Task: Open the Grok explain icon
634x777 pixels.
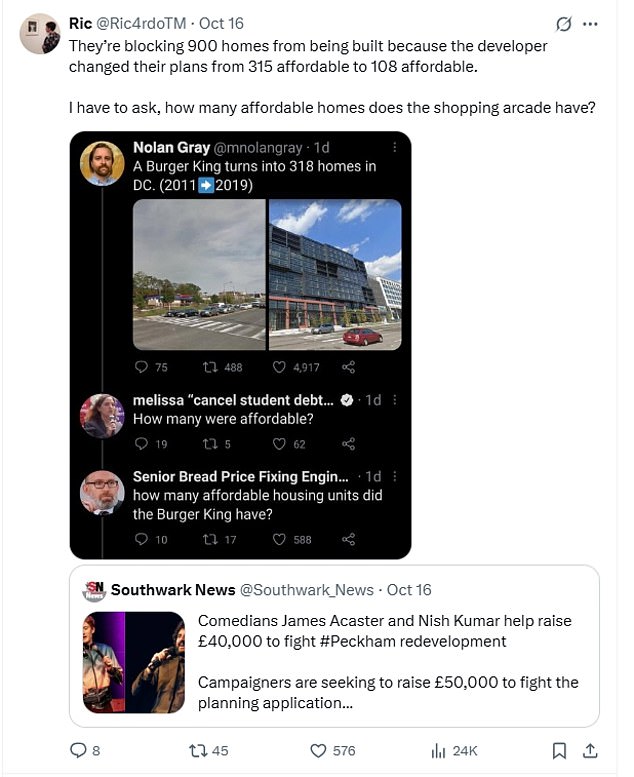Action: click(x=563, y=24)
